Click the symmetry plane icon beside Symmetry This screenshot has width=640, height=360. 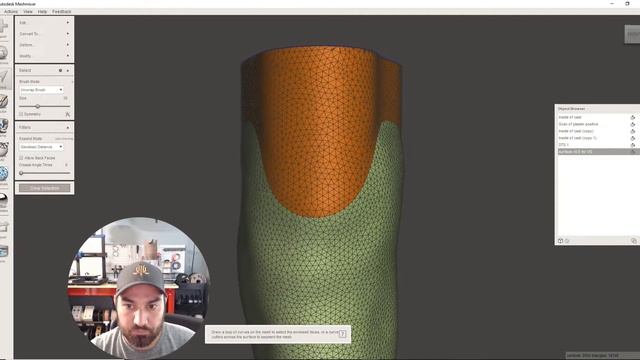click(68, 114)
